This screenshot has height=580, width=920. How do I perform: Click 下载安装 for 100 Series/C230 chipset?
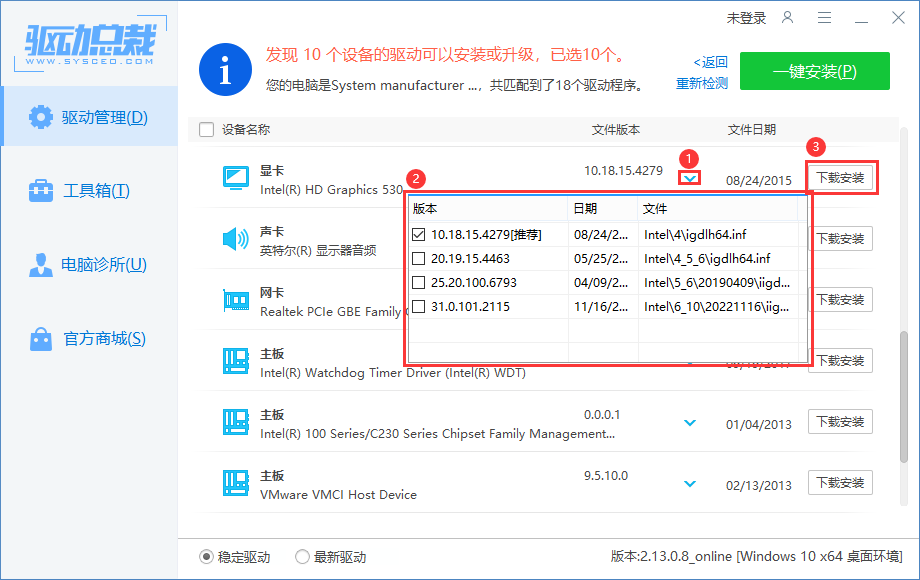pyautogui.click(x=840, y=422)
